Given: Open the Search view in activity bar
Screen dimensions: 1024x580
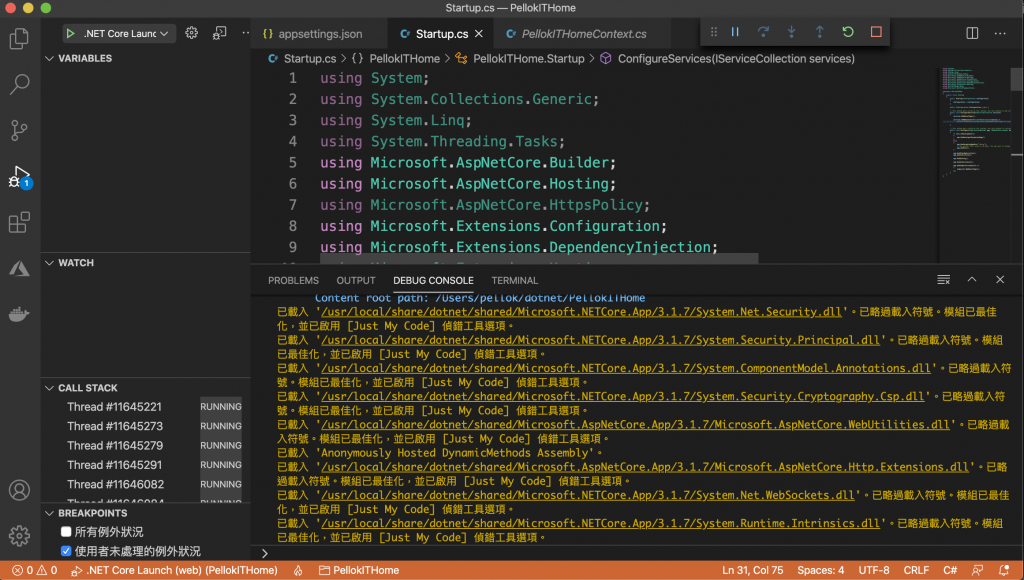Looking at the screenshot, I should point(19,84).
